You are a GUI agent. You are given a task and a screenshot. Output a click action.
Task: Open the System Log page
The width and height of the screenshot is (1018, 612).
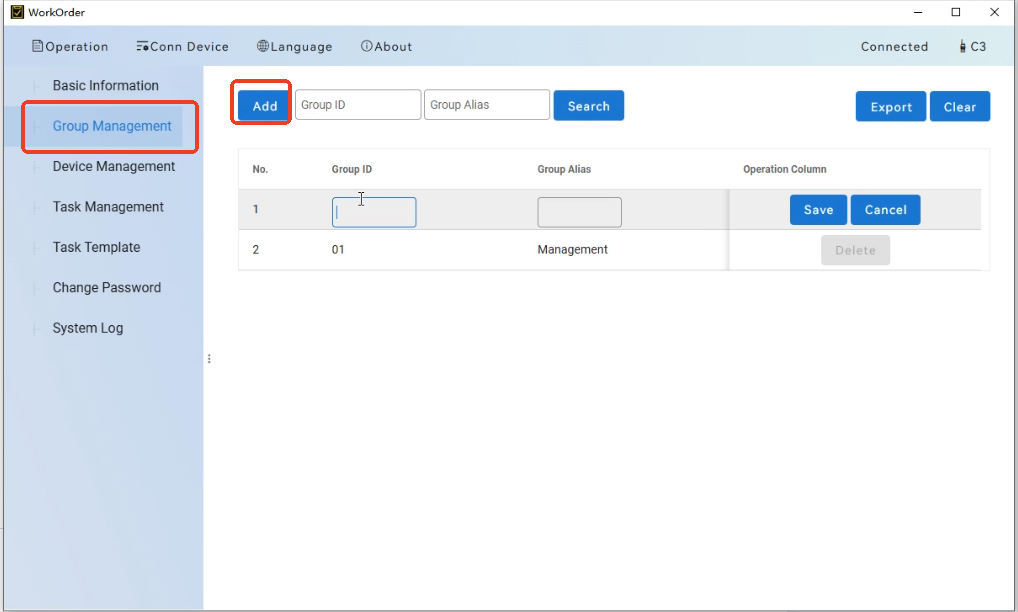click(88, 328)
